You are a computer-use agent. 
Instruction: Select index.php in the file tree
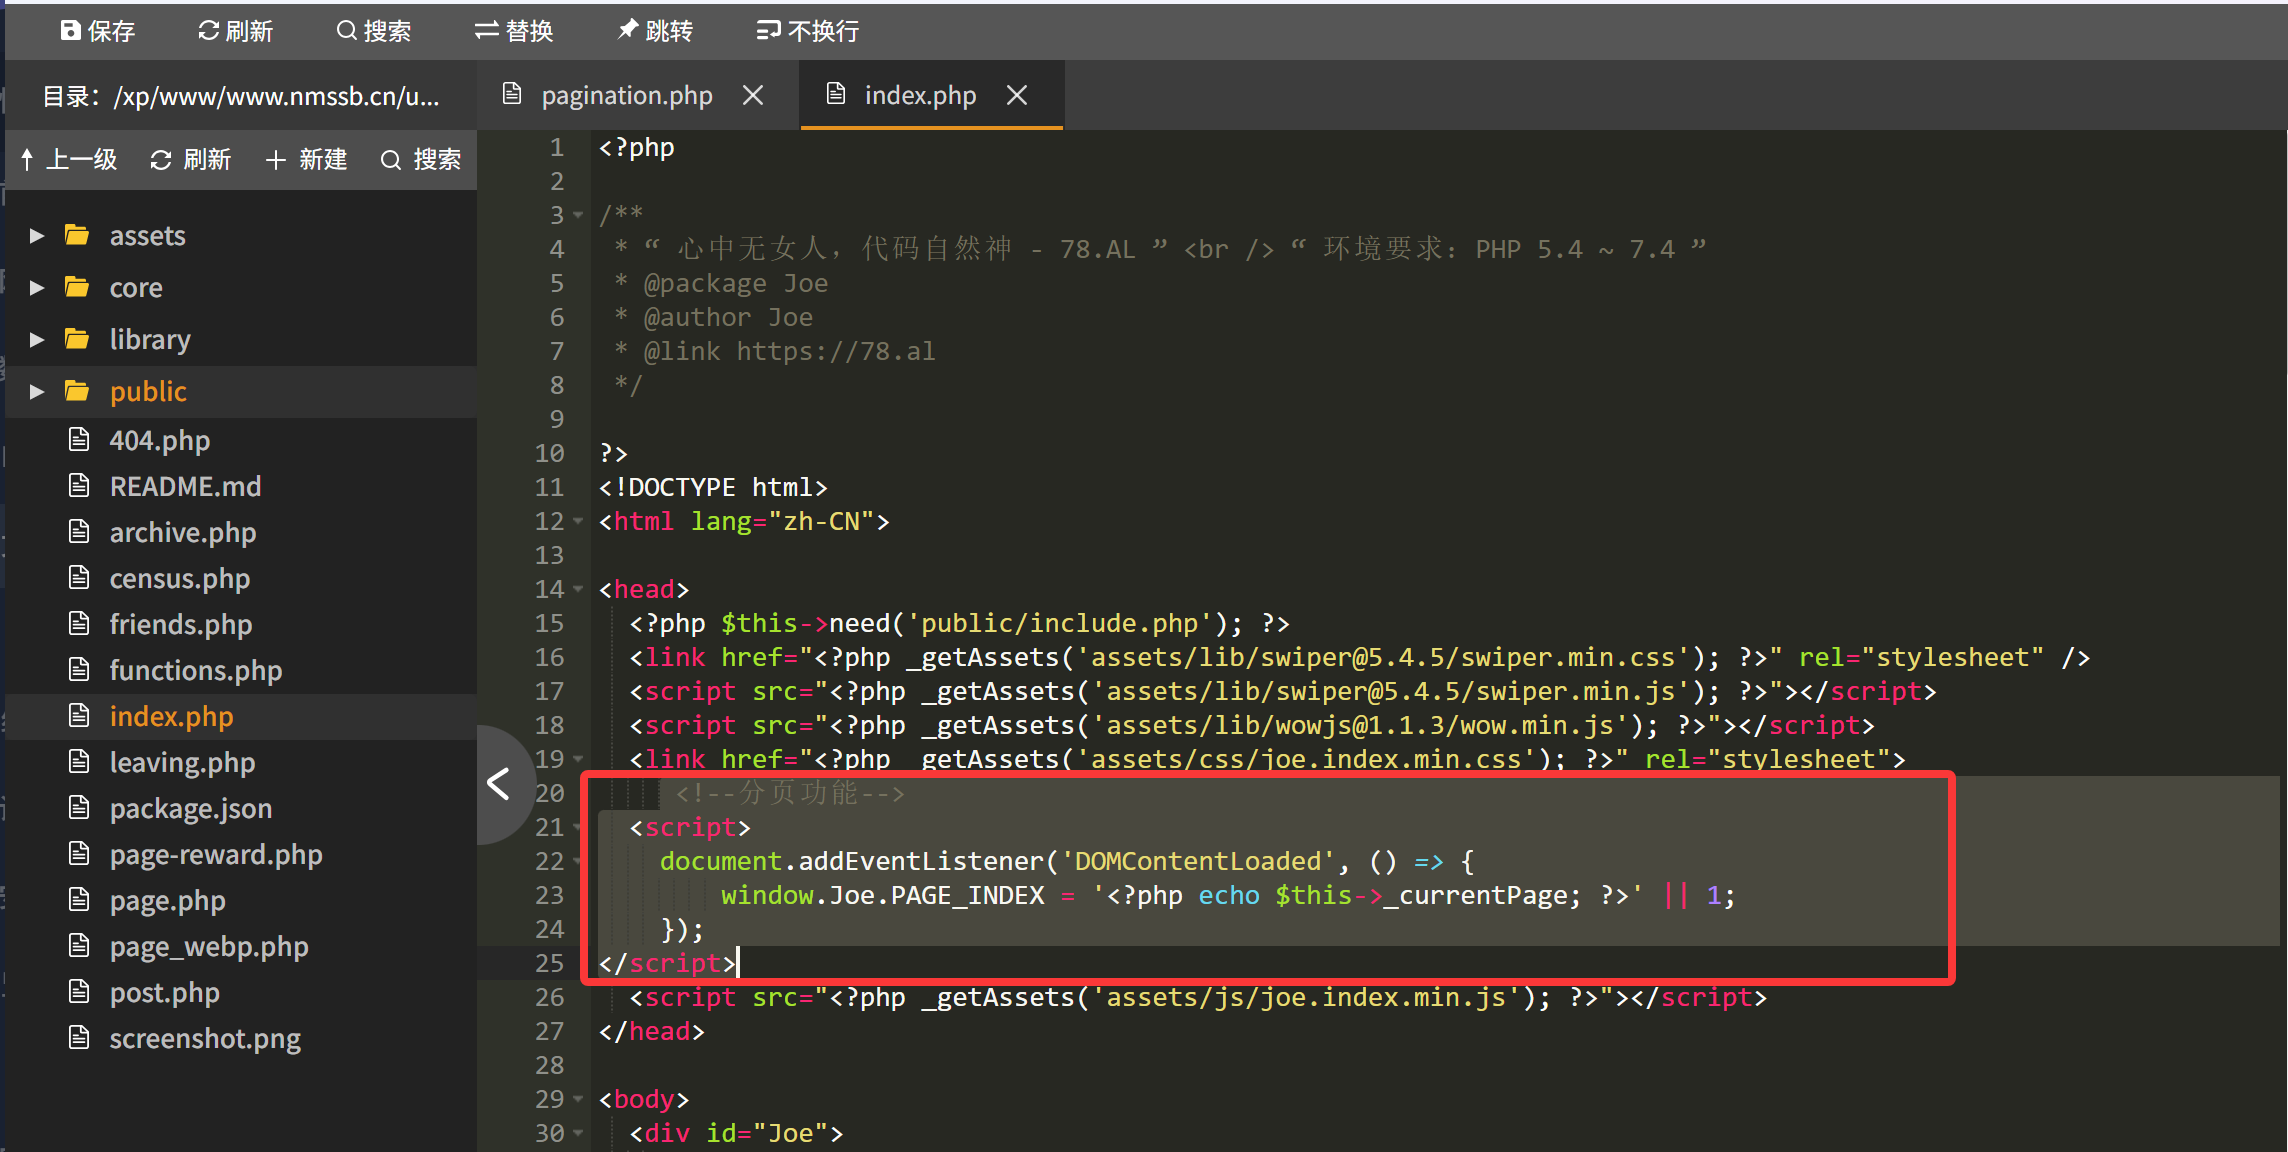click(x=171, y=716)
